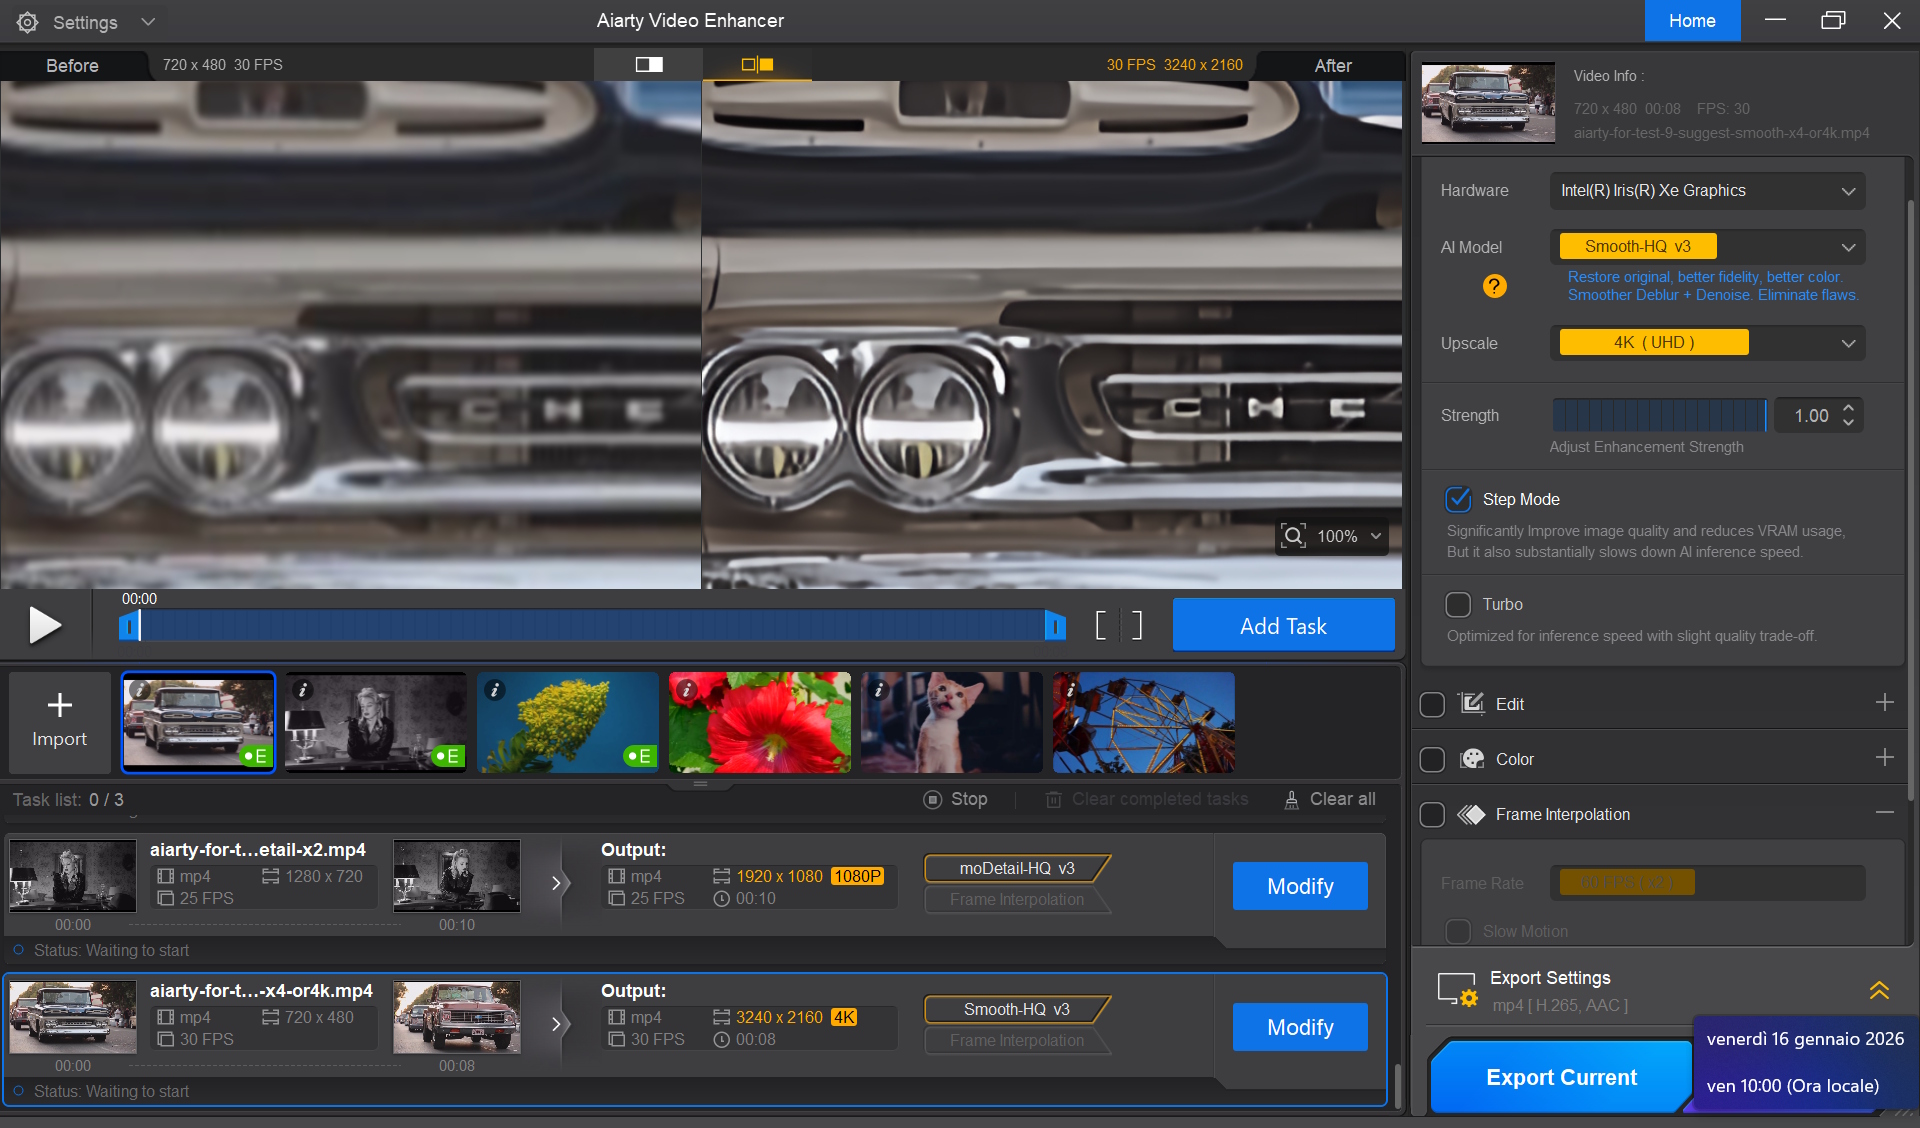Click the Clear all broom icon
Viewport: 1920px width, 1128px height.
click(x=1291, y=800)
